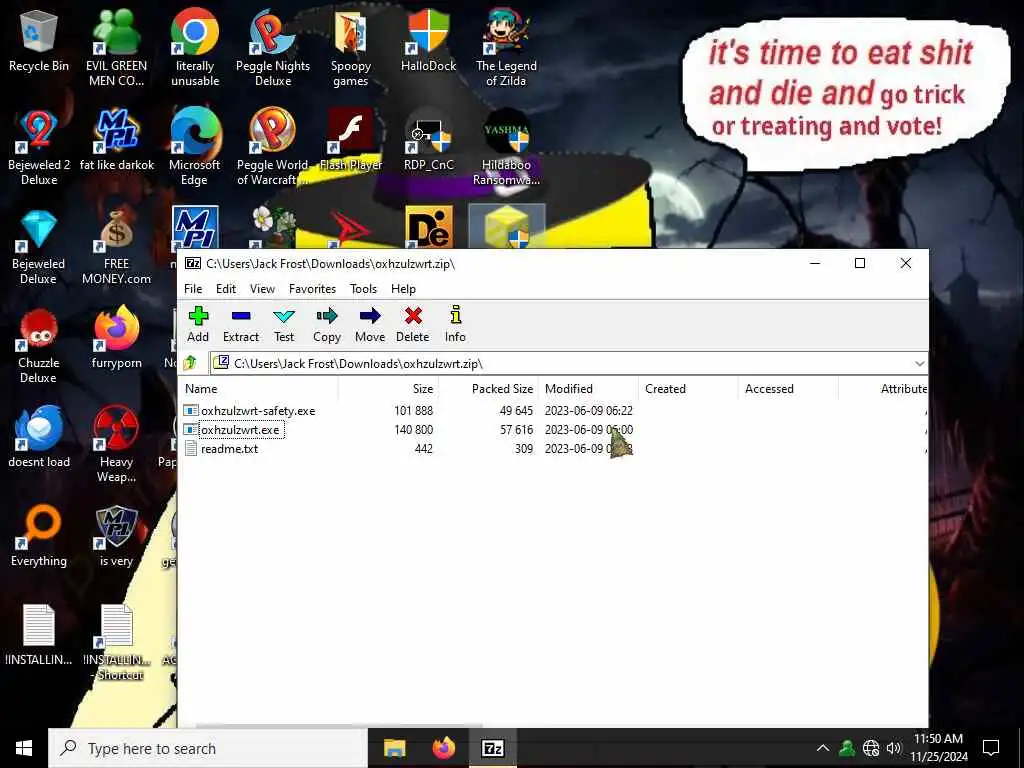Open the File menu
Viewport: 1024px width, 768px height.
193,289
